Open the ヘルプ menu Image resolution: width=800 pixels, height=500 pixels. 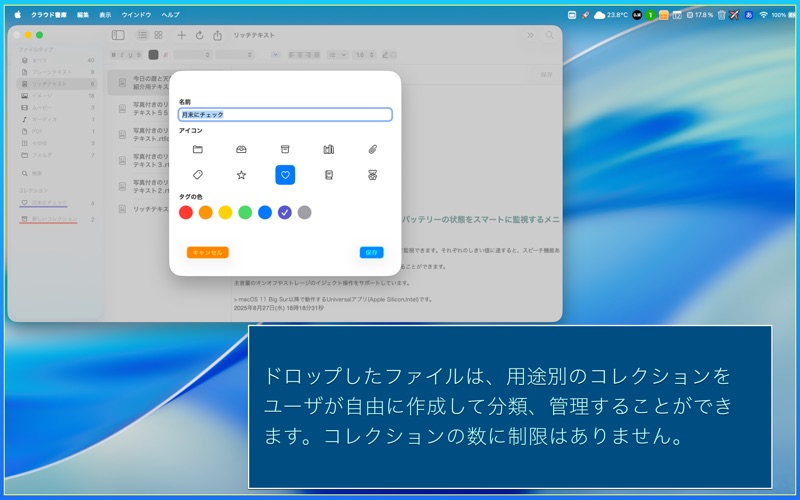click(170, 15)
